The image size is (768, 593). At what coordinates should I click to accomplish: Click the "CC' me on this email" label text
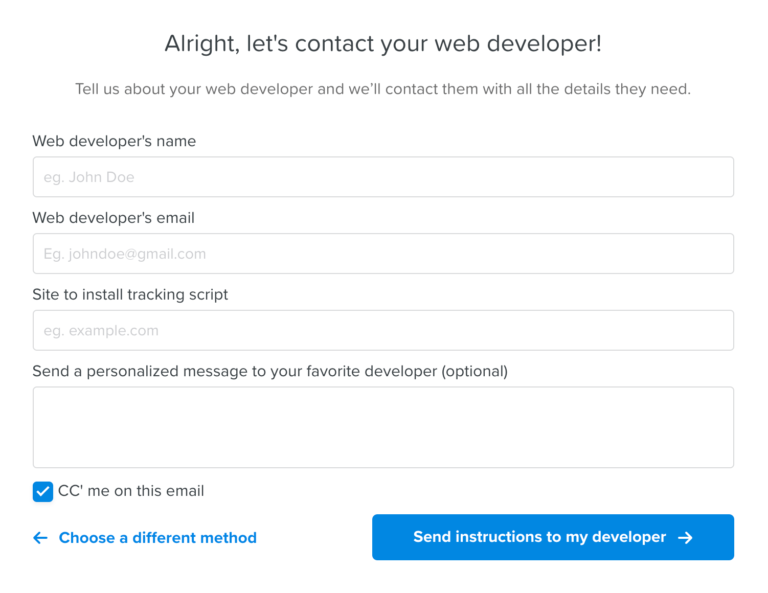point(131,491)
